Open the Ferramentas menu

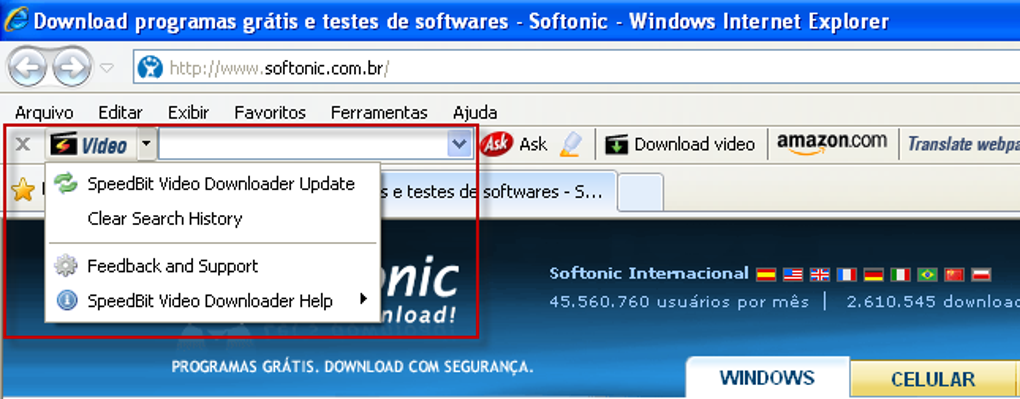coord(379,113)
